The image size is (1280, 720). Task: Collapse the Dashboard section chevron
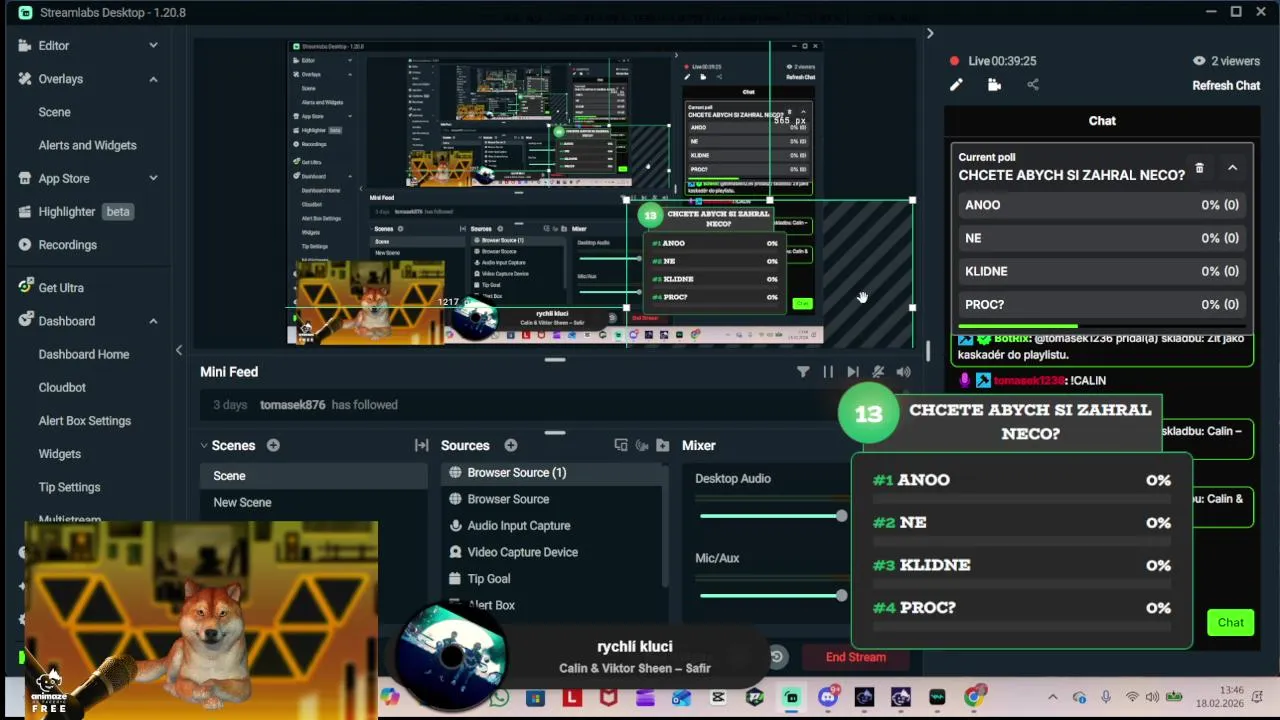click(x=153, y=321)
